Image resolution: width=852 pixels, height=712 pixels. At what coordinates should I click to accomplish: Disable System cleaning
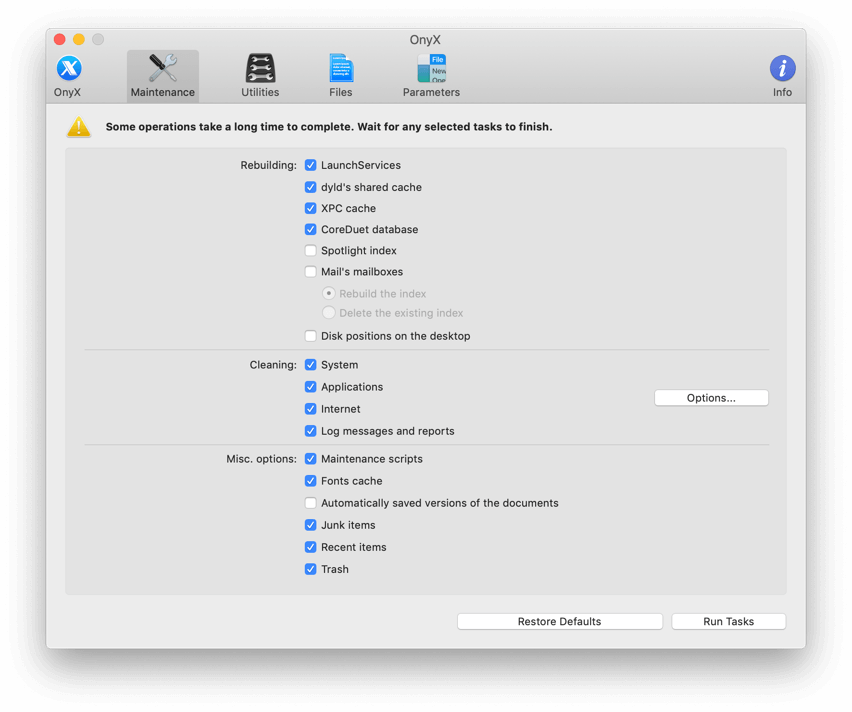[x=311, y=365]
